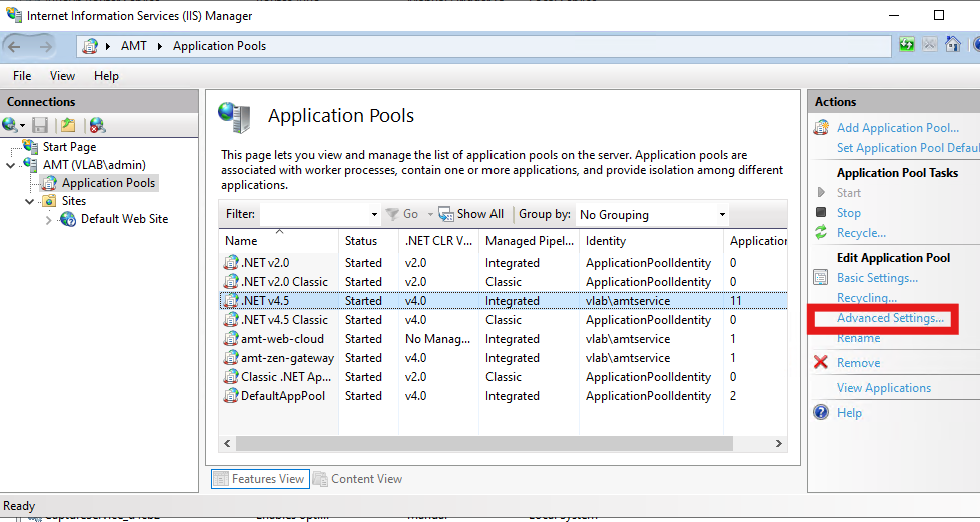Viewport: 980px width, 522px height.
Task: Click the green Refresh page icon
Action: coord(907,44)
